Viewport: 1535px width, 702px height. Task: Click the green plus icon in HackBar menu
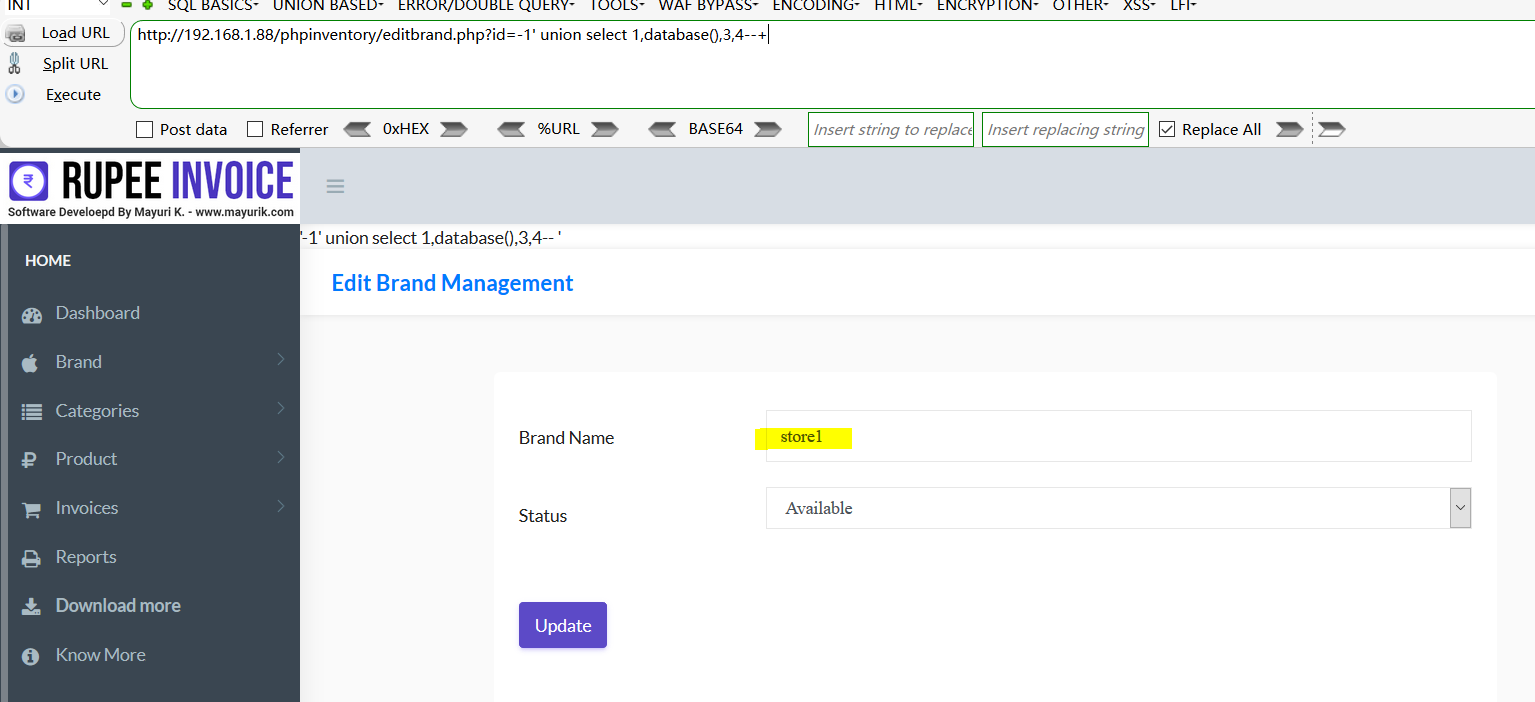148,5
